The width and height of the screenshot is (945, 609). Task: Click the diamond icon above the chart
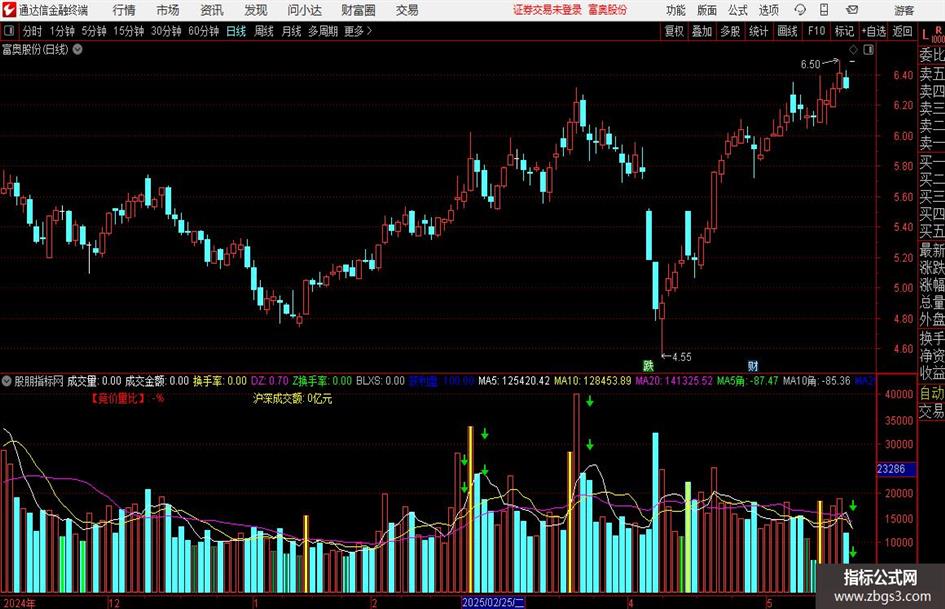coord(853,49)
